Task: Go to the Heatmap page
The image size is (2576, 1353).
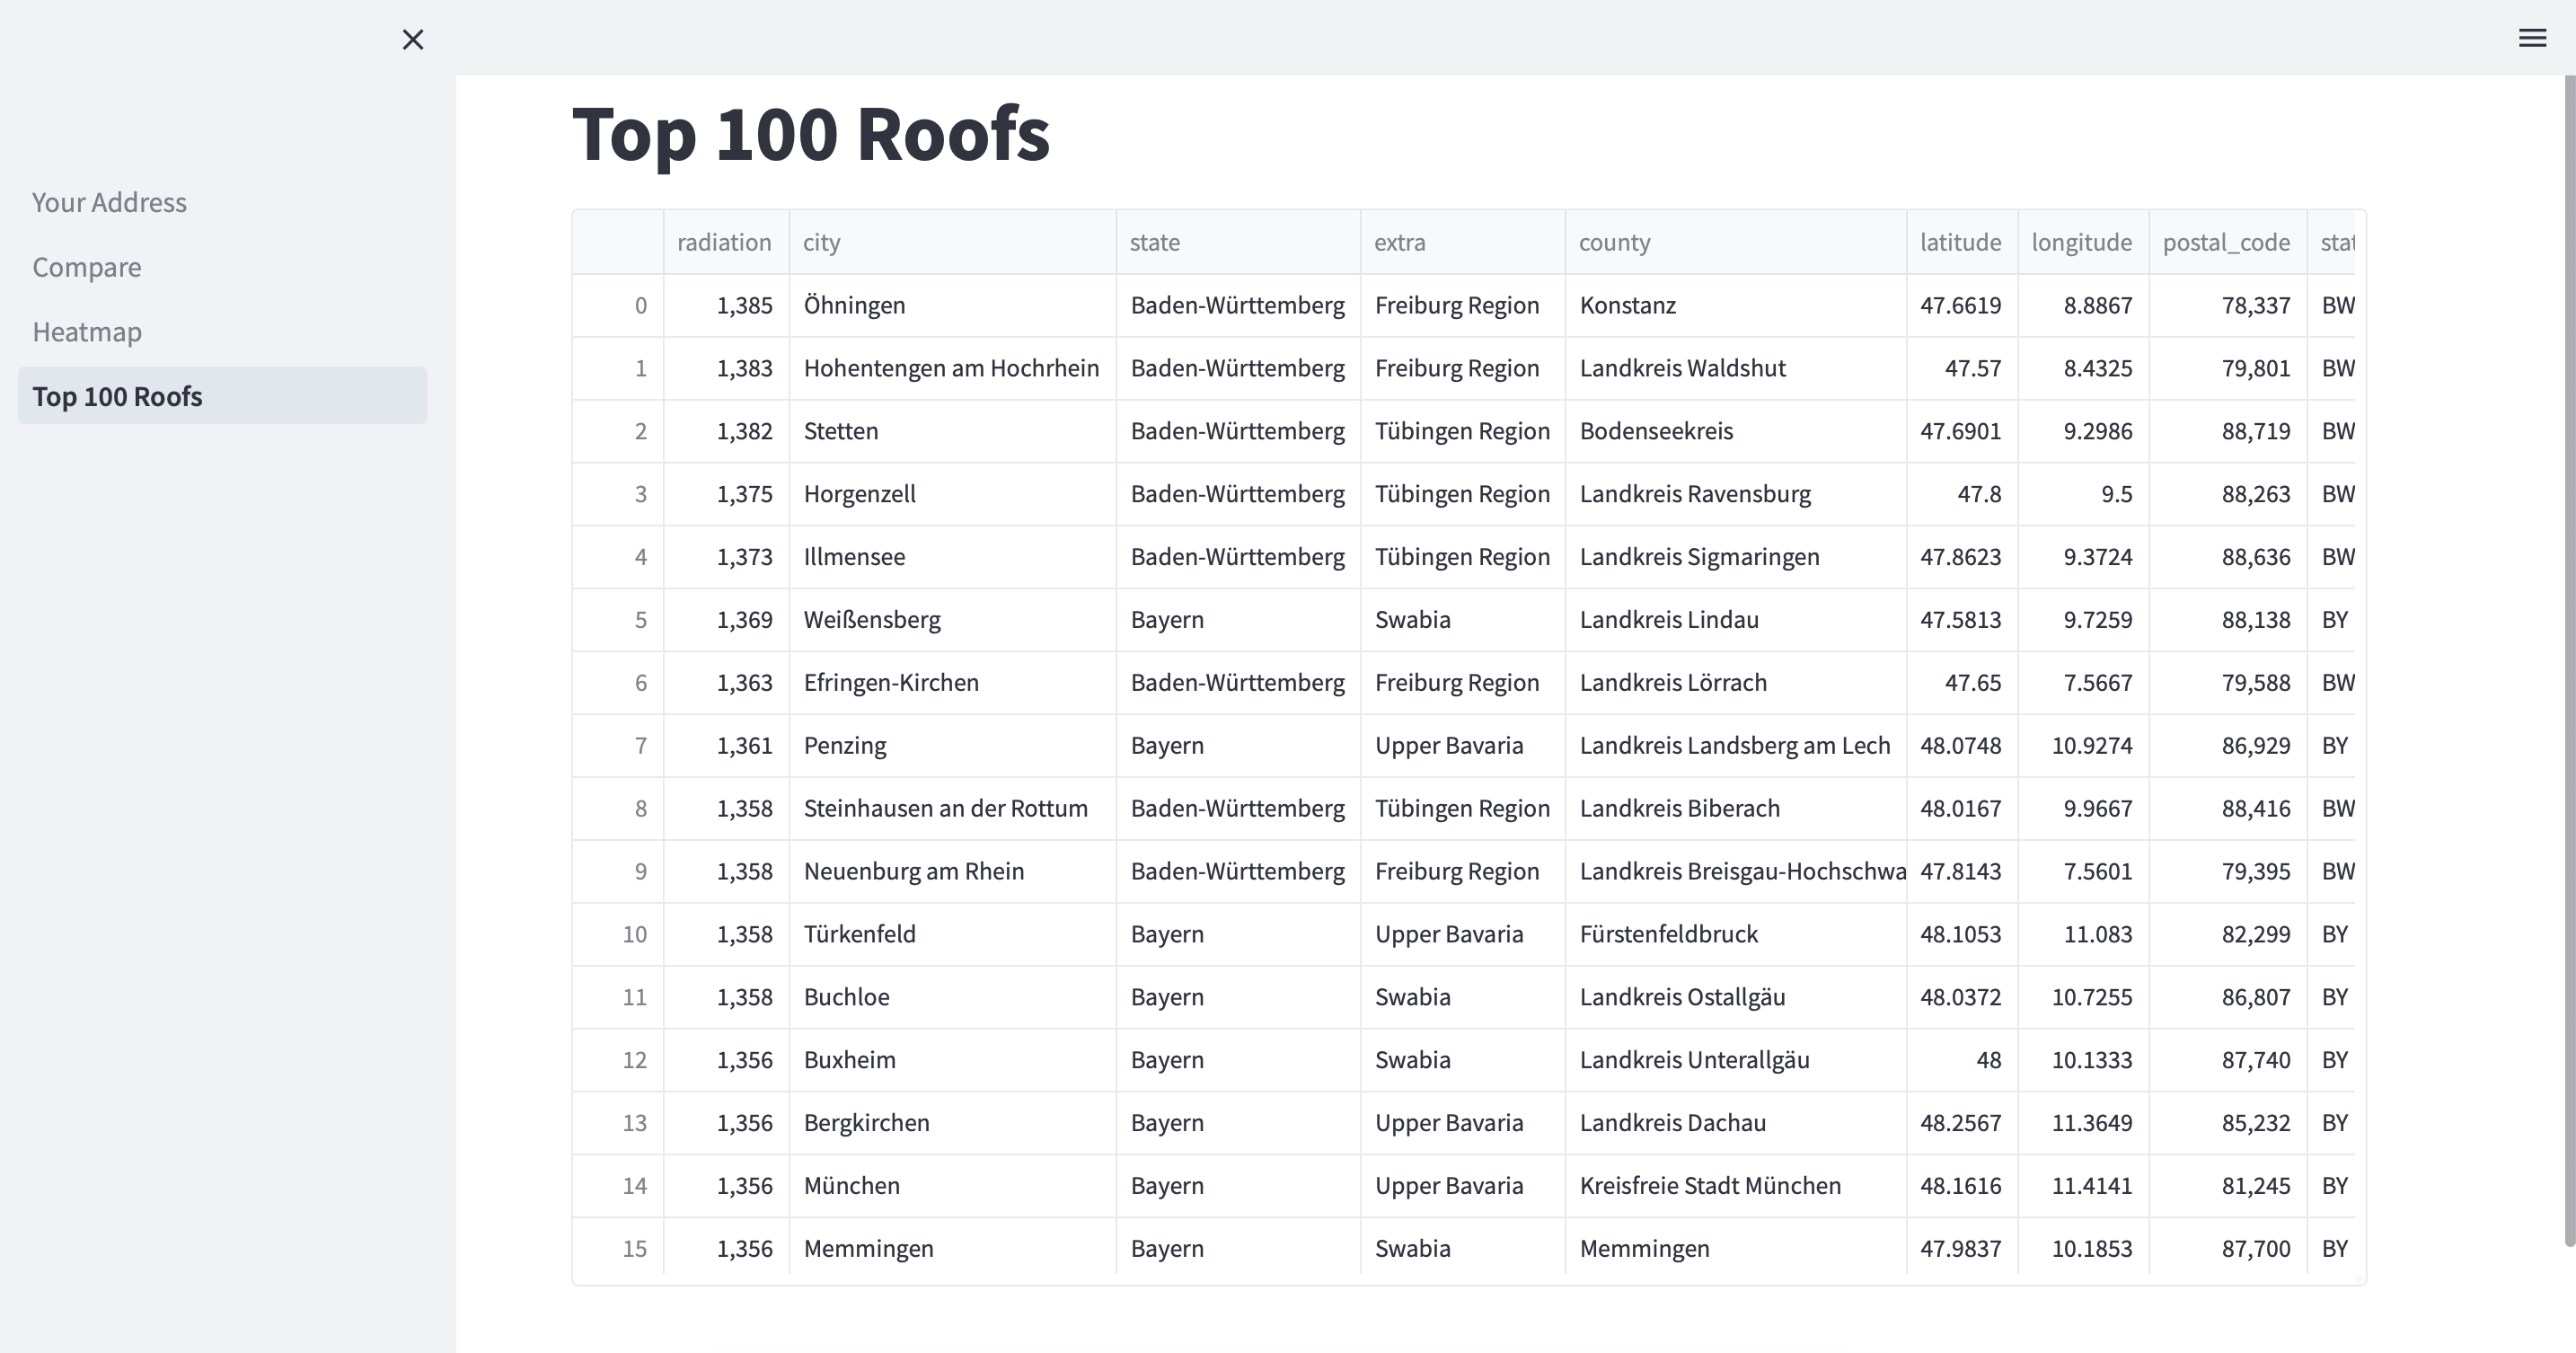Action: tap(87, 332)
